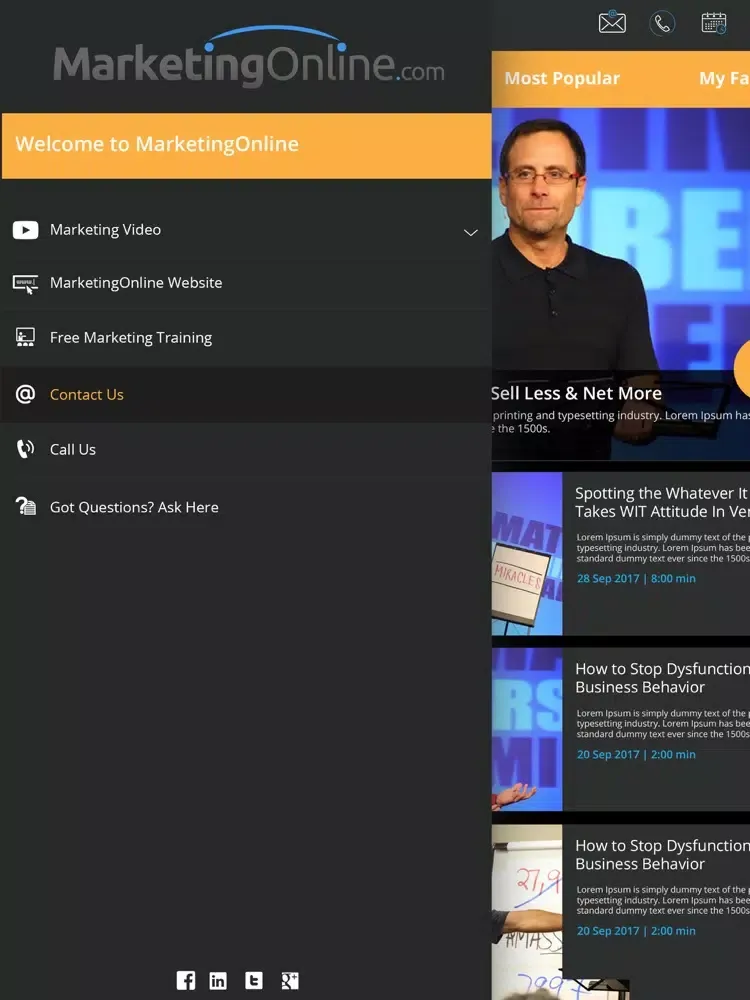750x1000 pixels.
Task: Open the last How to Stop Dysfunction title
Action: 662,855
